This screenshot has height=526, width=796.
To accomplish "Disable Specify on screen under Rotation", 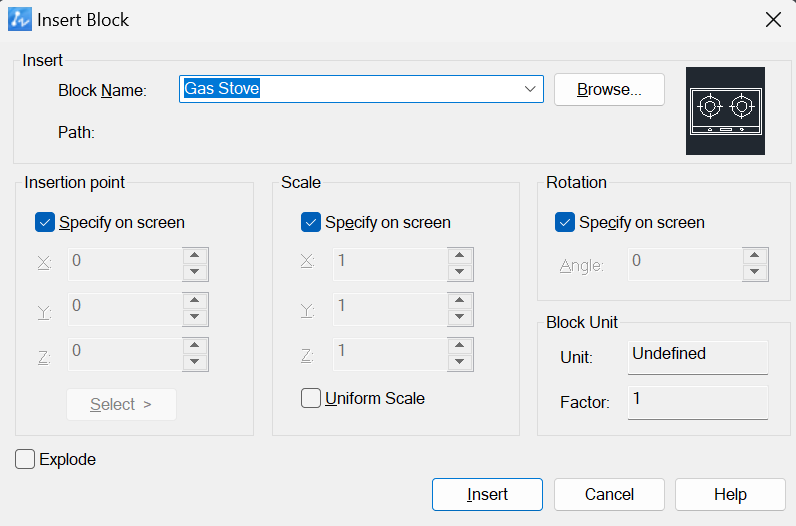I will tap(565, 222).
